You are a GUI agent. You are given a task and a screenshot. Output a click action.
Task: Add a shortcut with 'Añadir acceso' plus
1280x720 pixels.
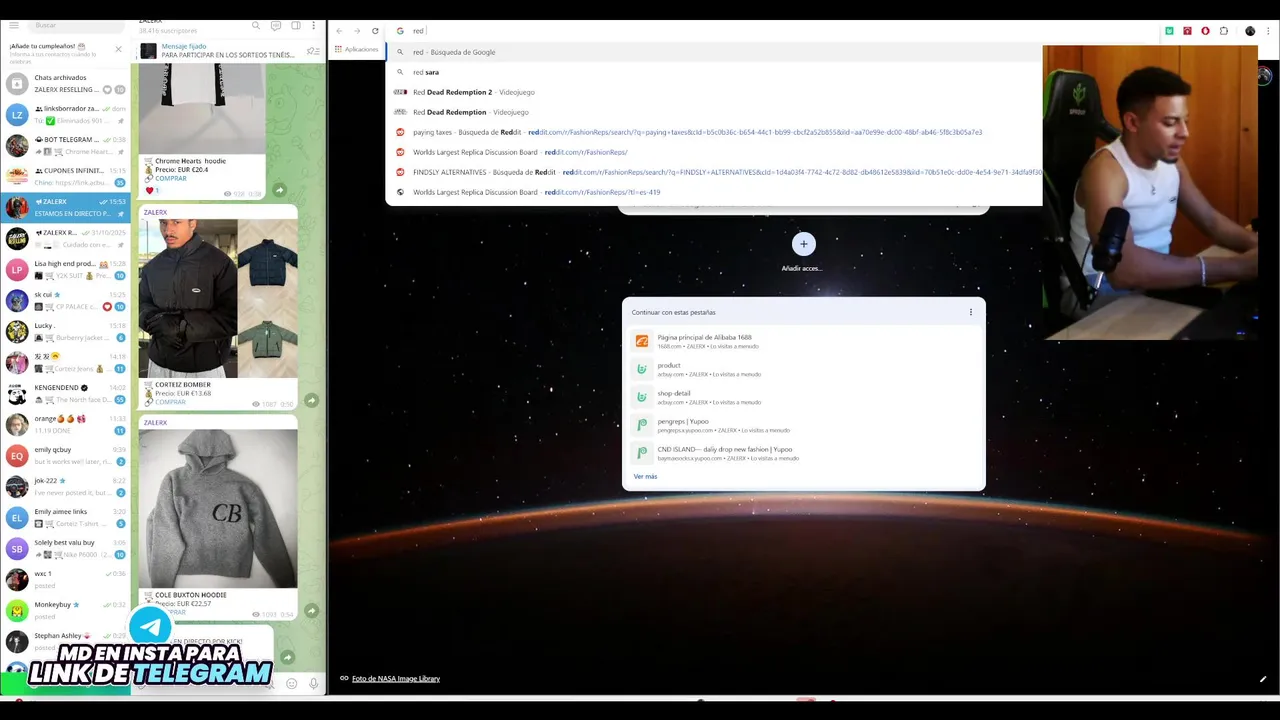click(803, 244)
